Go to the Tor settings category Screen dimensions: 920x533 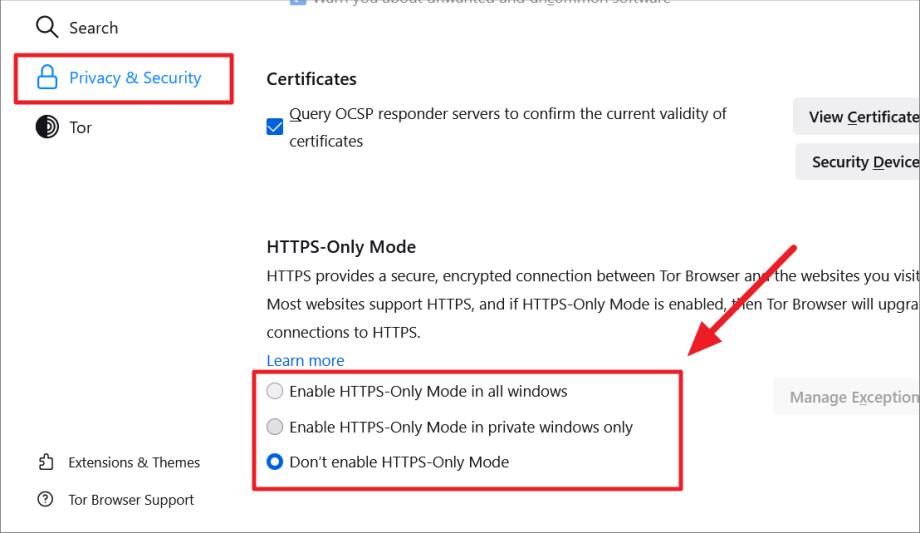pos(80,128)
